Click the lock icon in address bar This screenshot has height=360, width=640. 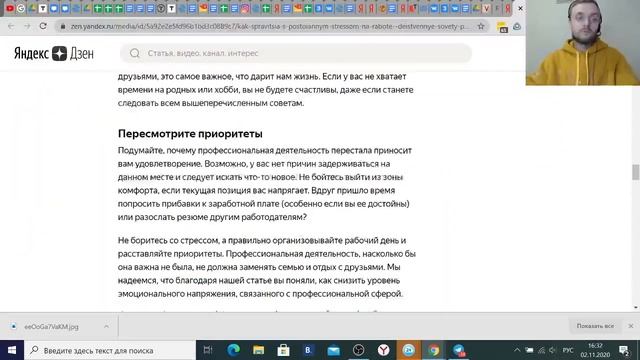click(63, 26)
